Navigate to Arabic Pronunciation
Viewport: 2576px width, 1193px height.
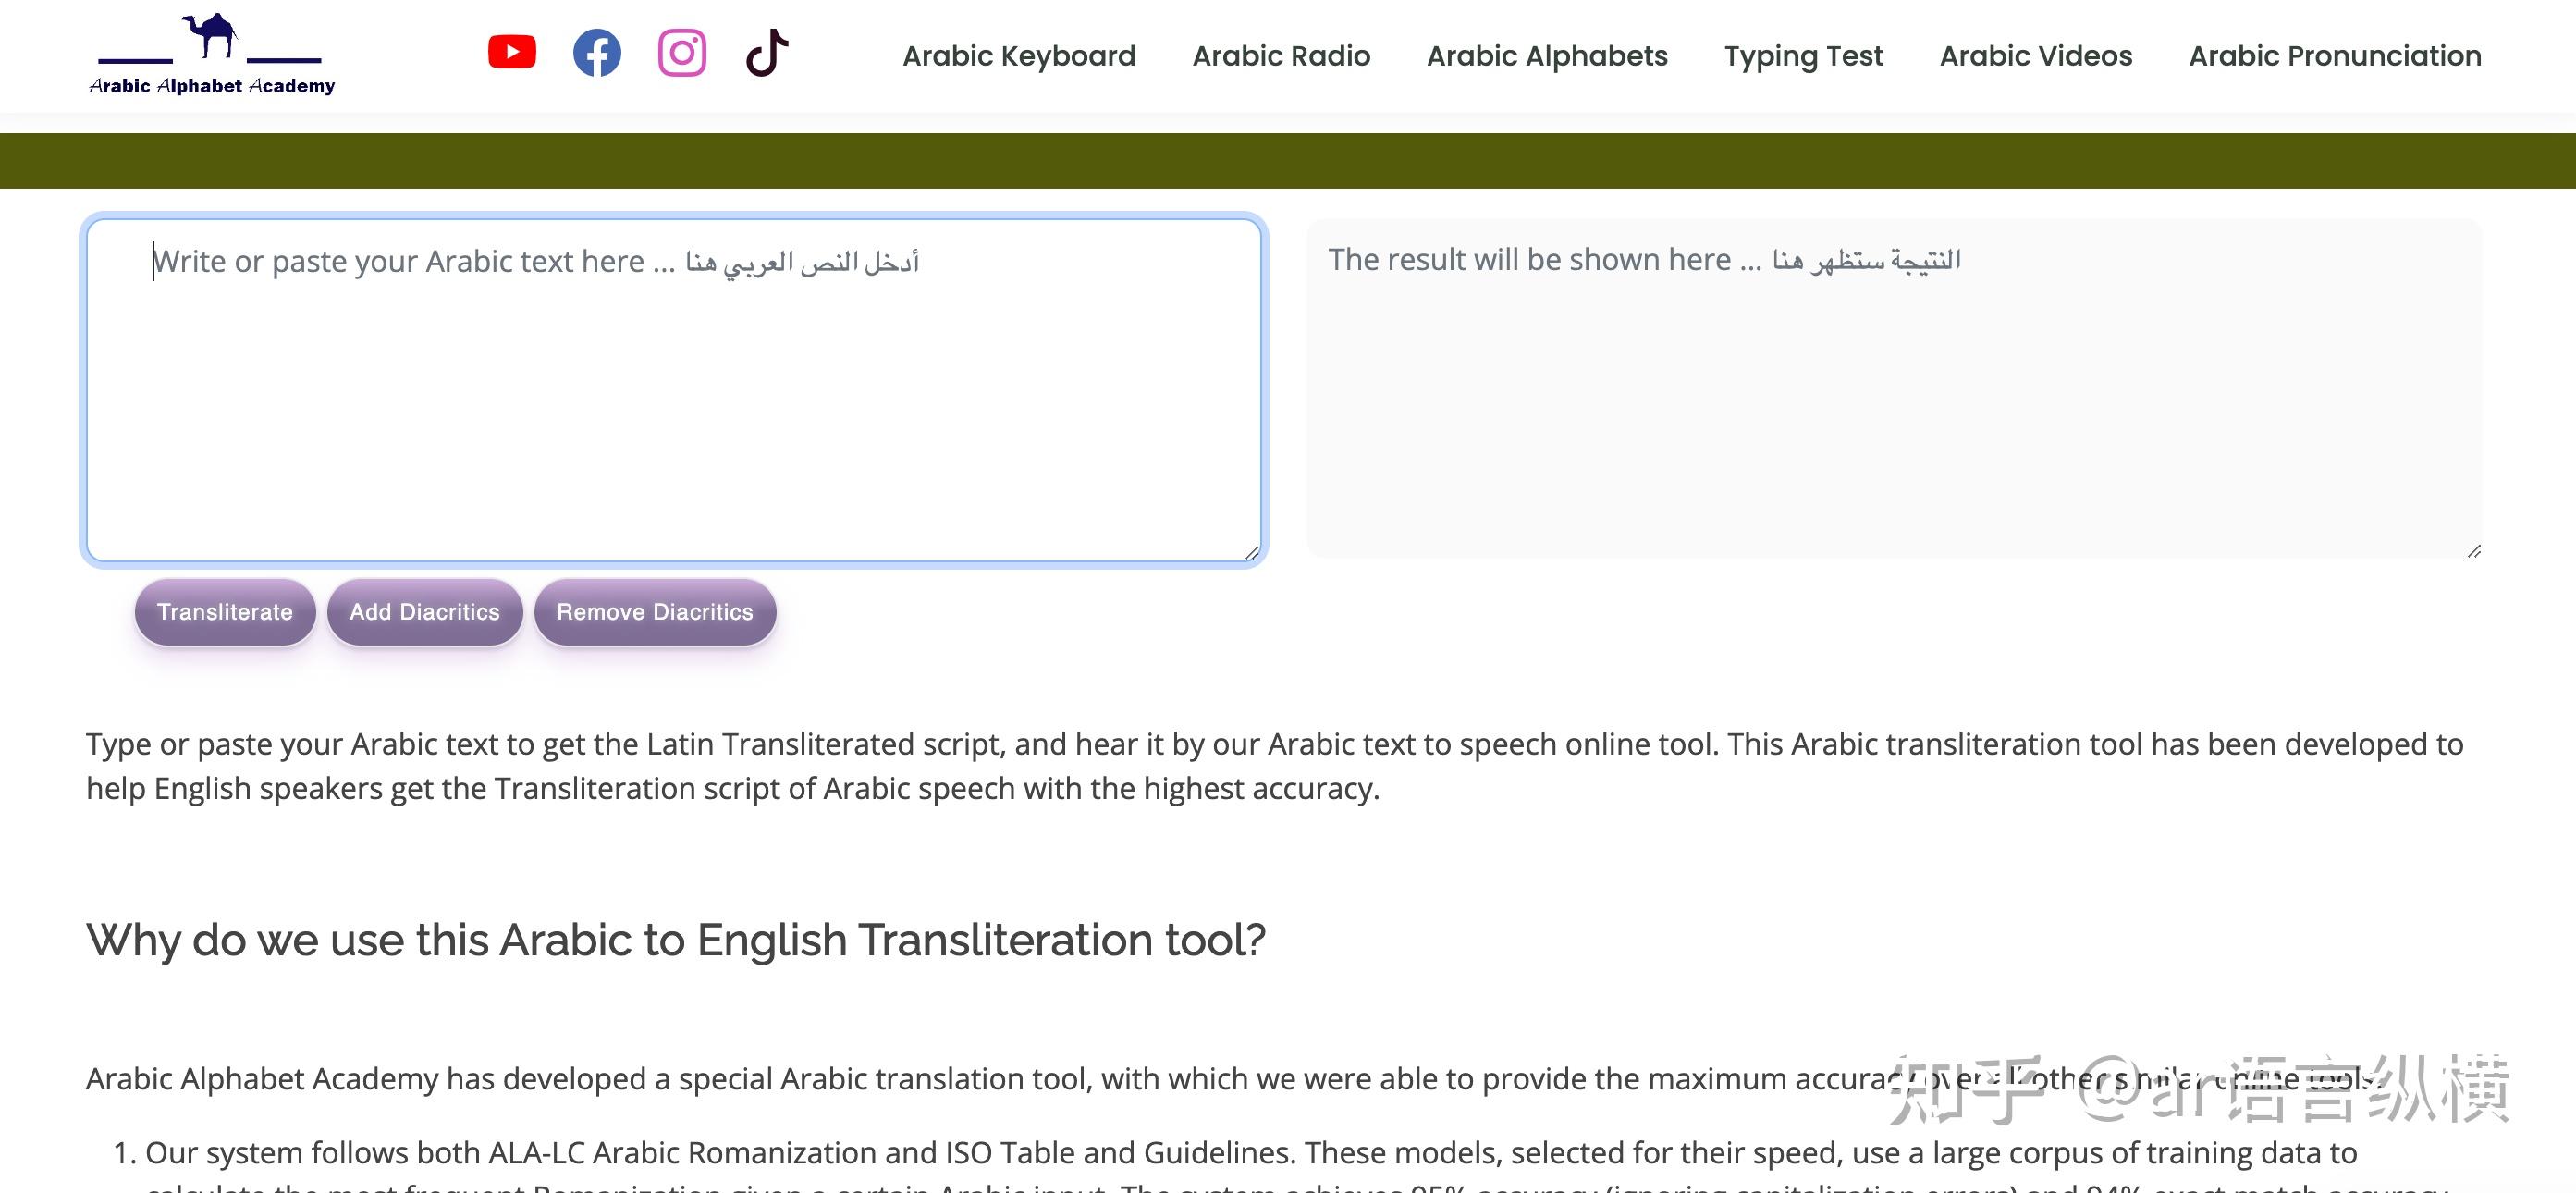pyautogui.click(x=2335, y=56)
